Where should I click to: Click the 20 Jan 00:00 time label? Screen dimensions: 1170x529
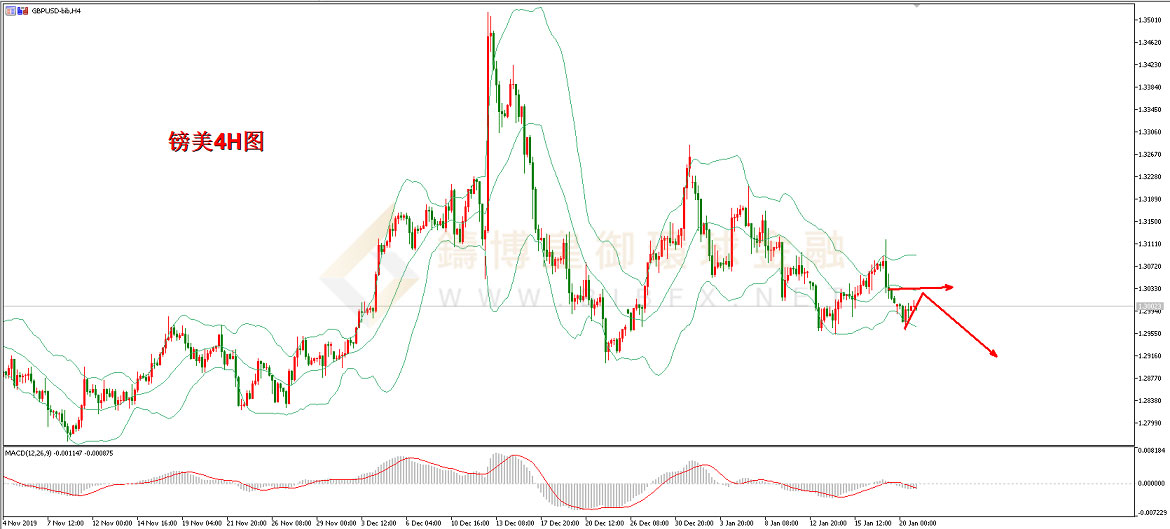coord(916,522)
